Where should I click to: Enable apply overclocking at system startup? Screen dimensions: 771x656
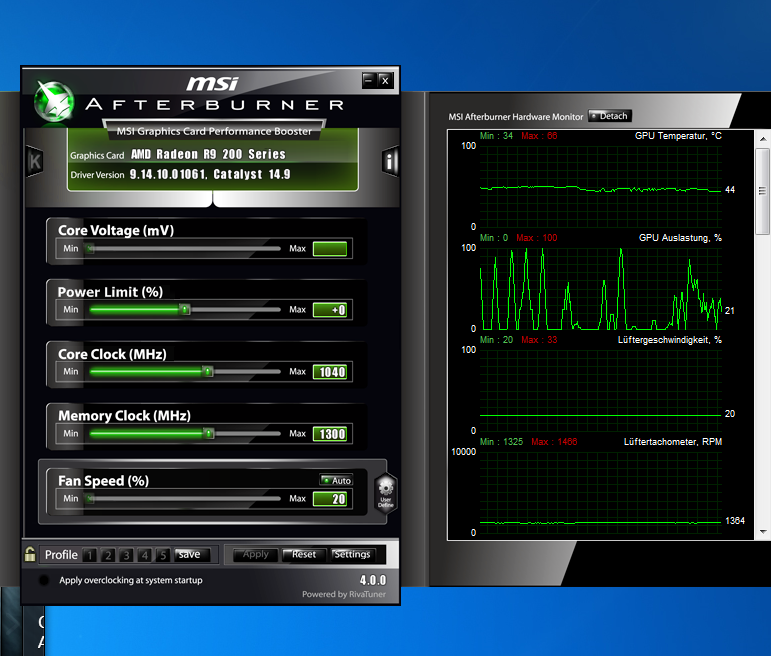pos(44,580)
